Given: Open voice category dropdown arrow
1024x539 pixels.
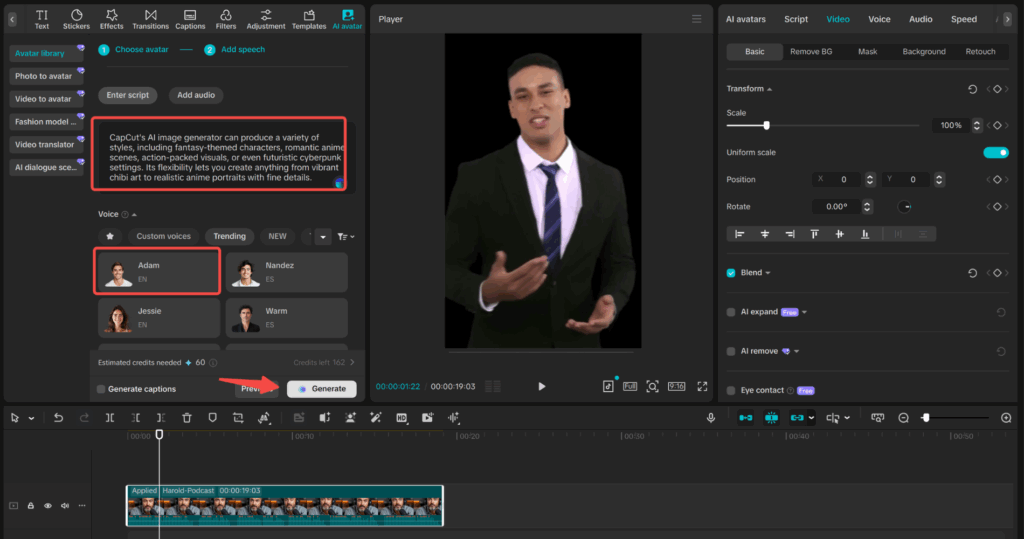Looking at the screenshot, I should tap(323, 237).
